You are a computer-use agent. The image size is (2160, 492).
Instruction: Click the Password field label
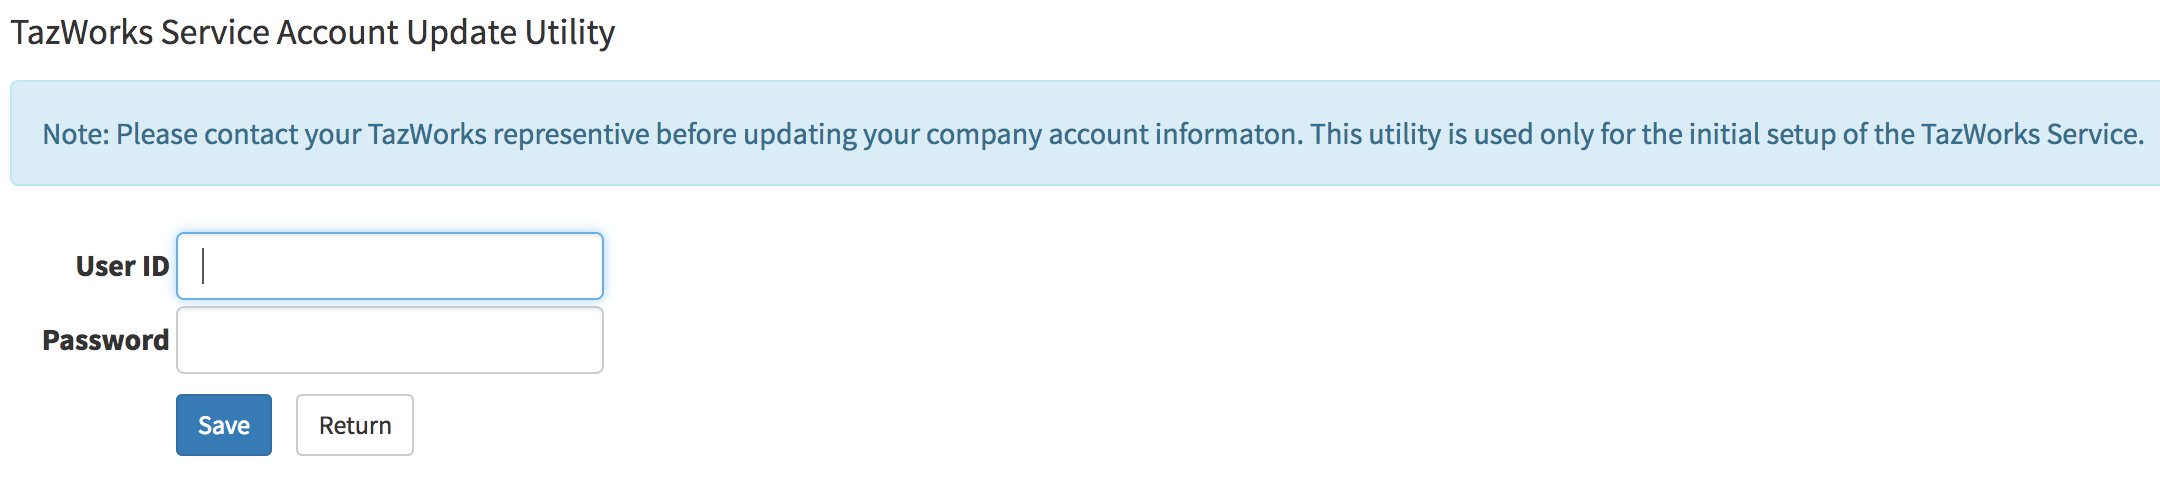(105, 340)
